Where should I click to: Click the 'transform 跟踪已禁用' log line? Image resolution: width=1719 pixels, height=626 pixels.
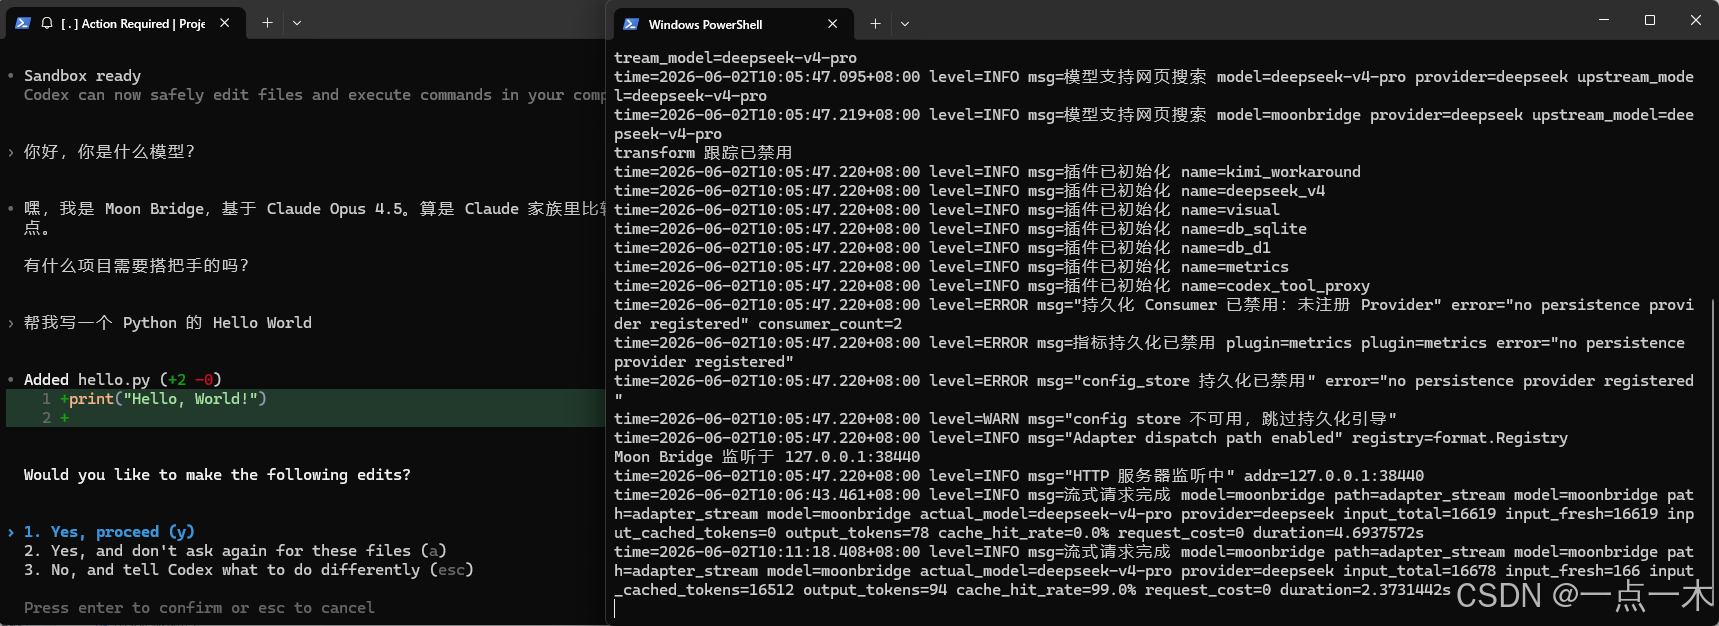703,153
